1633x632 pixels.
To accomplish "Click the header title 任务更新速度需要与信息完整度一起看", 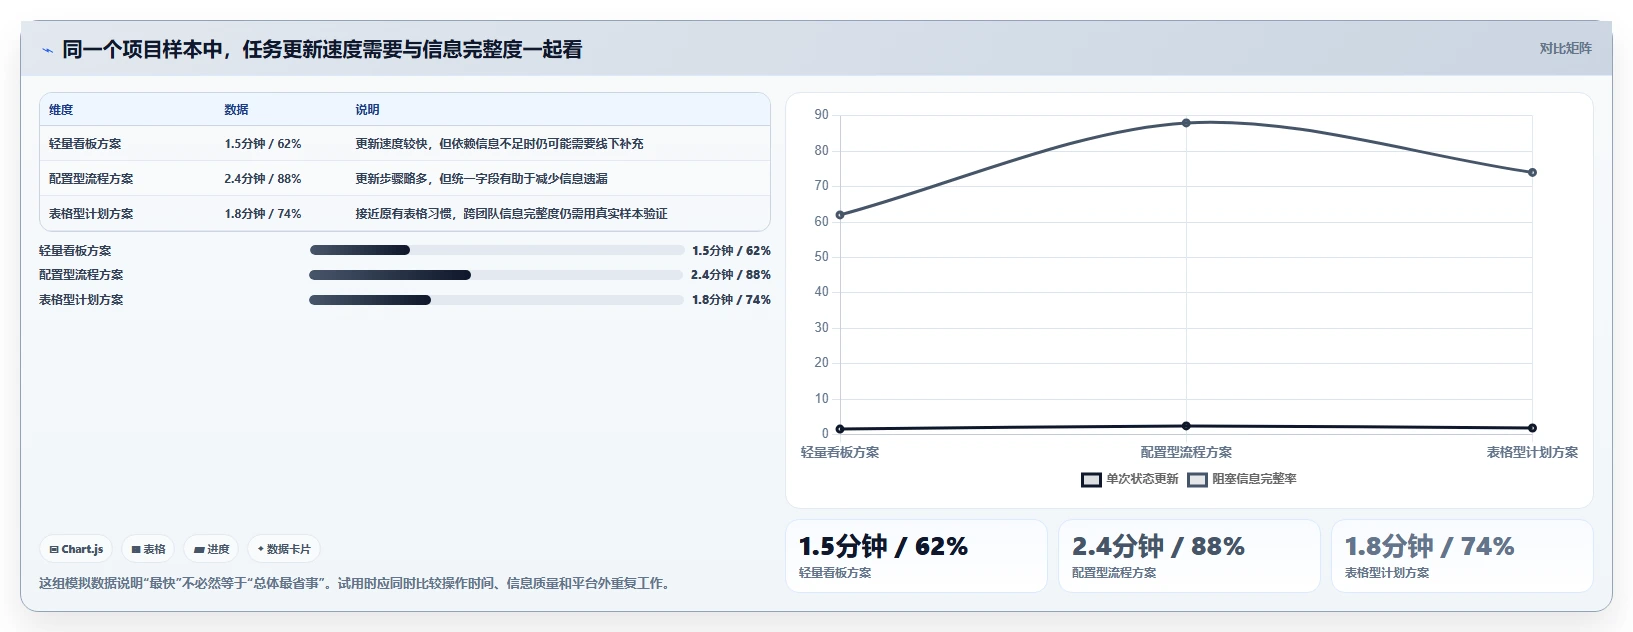I will point(412,50).
